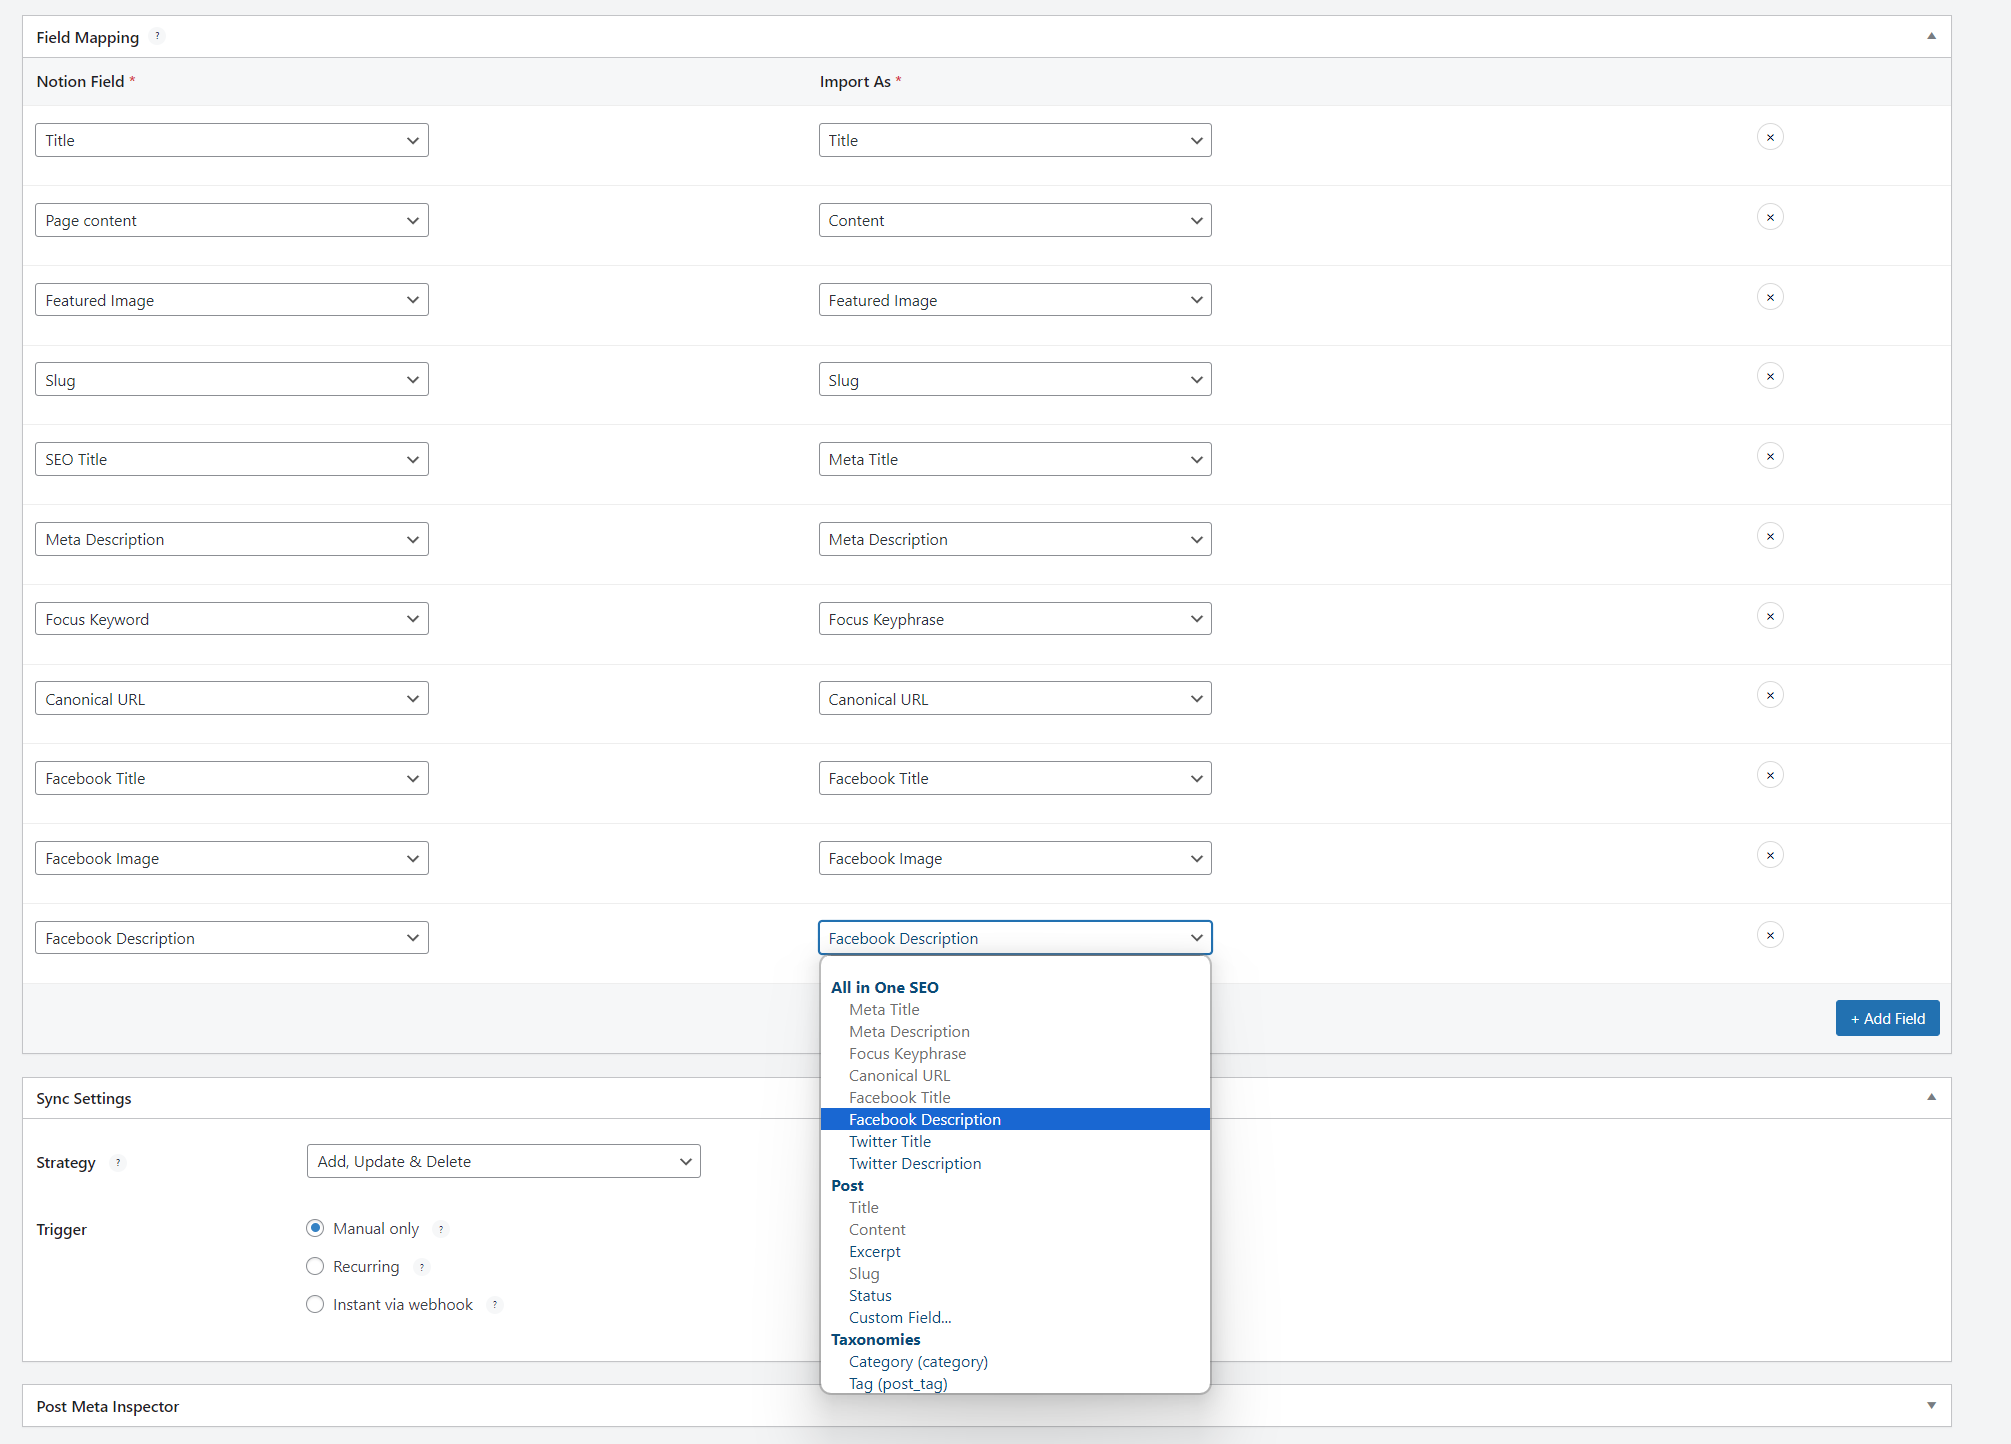
Task: Click the Field Mapping help icon
Action: click(156, 36)
